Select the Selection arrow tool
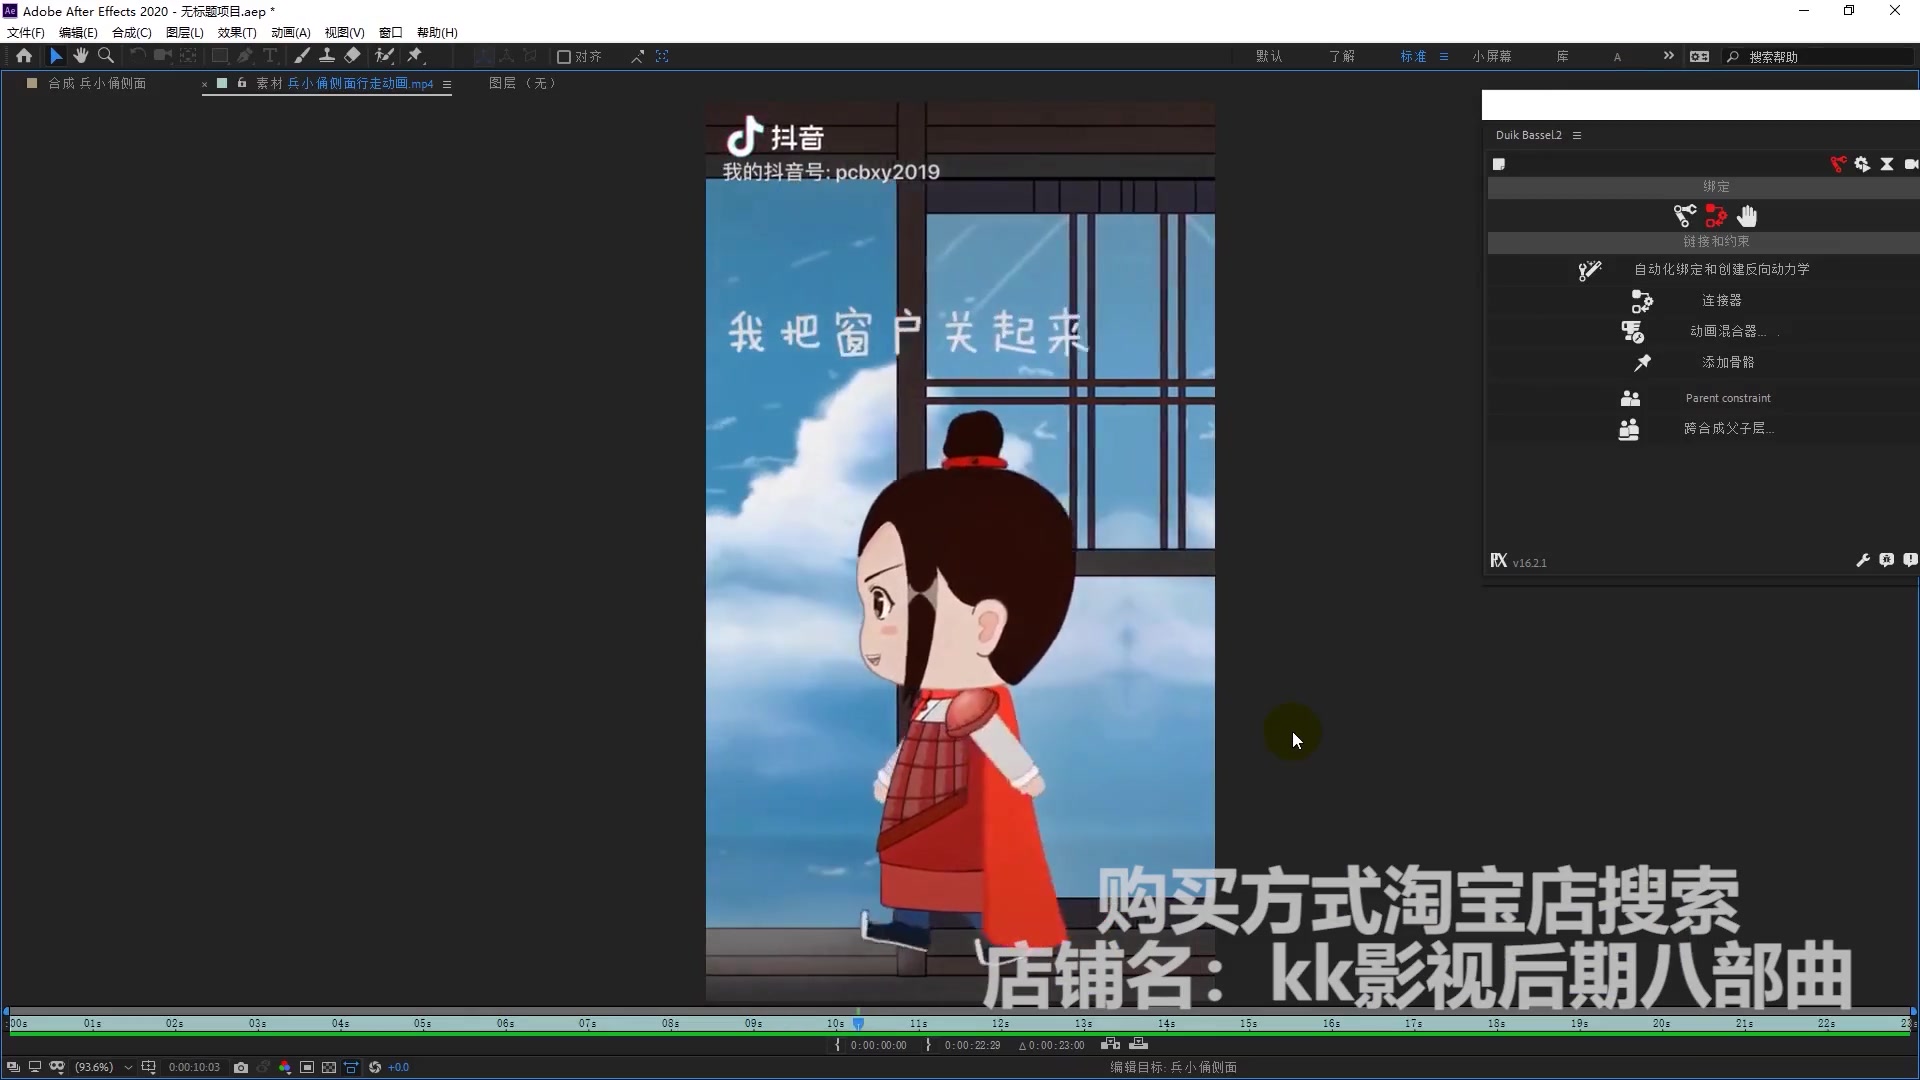Screen dimensions: 1920x1080 point(56,56)
